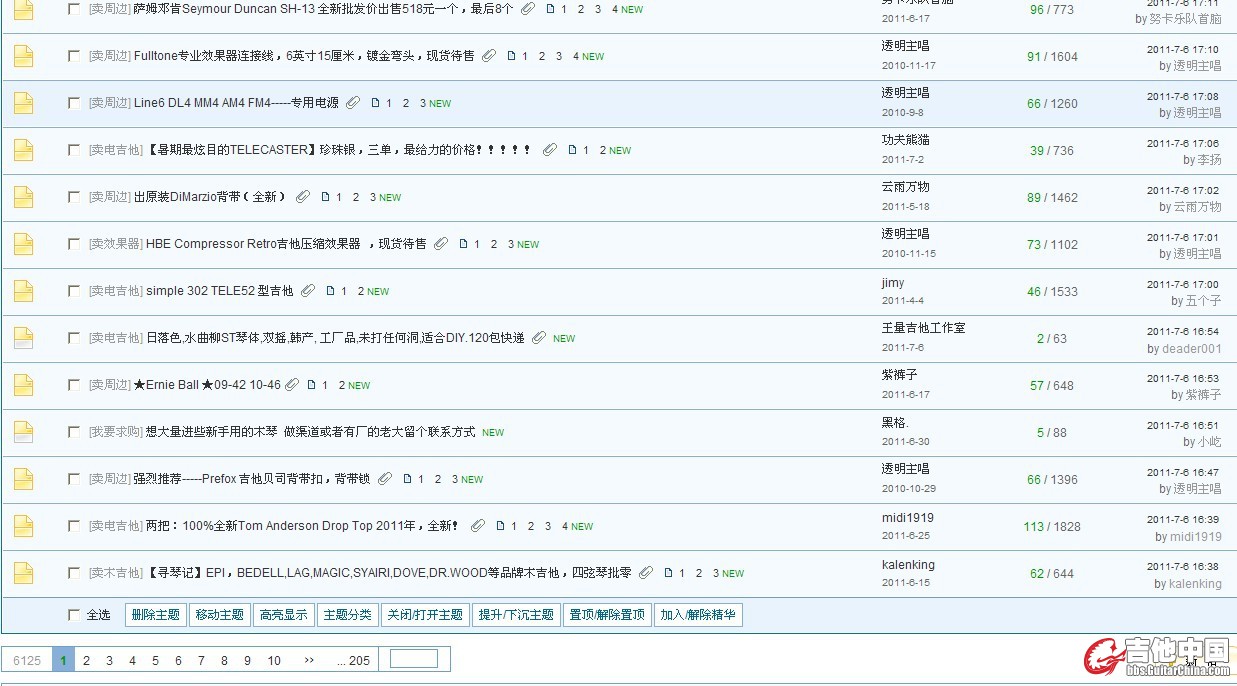Click 关闭/打开主题 button
This screenshot has width=1237, height=686.
click(426, 615)
